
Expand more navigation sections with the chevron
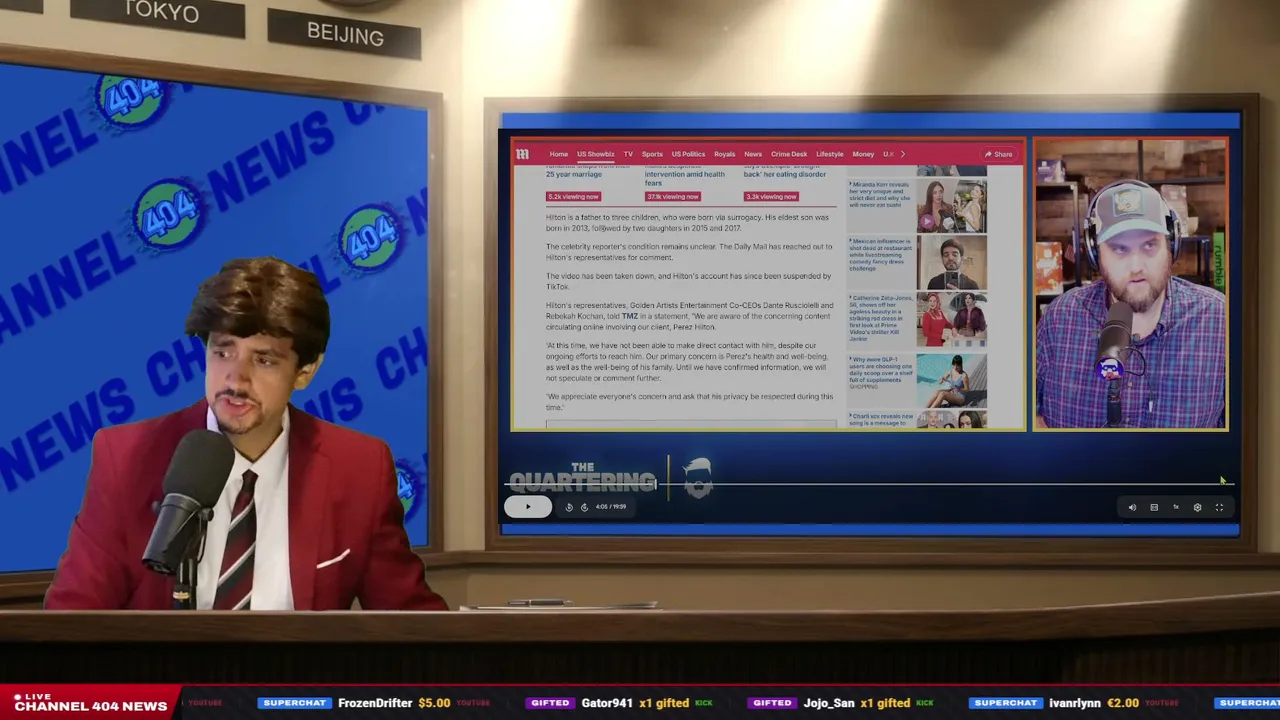point(902,154)
